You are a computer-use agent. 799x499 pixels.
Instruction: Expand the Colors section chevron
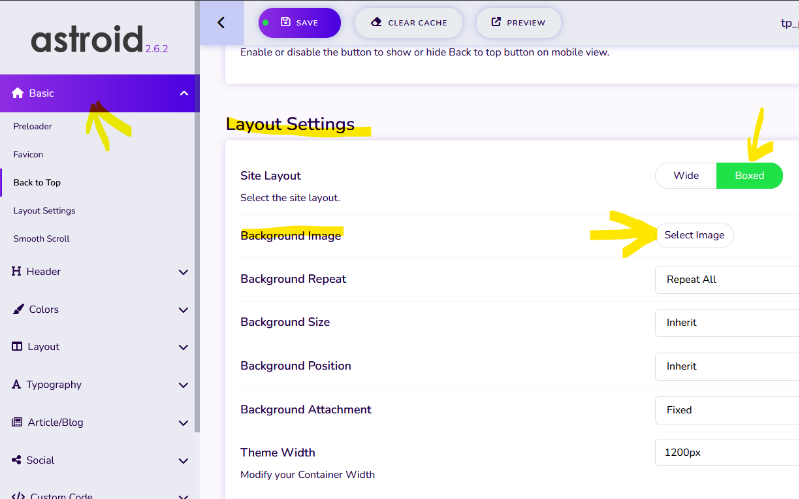(x=183, y=310)
